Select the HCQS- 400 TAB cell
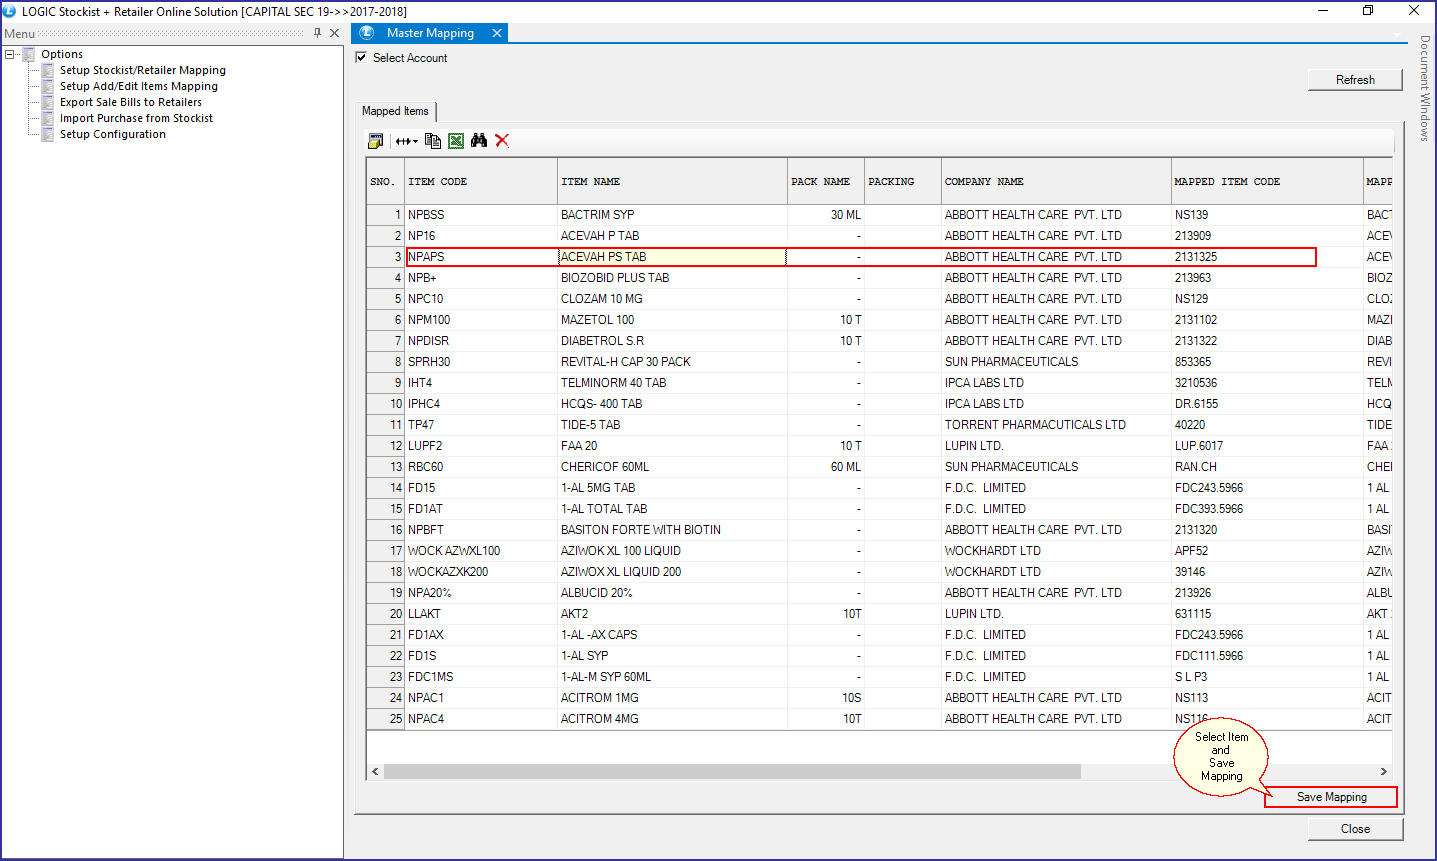The height and width of the screenshot is (861, 1437). tap(672, 404)
